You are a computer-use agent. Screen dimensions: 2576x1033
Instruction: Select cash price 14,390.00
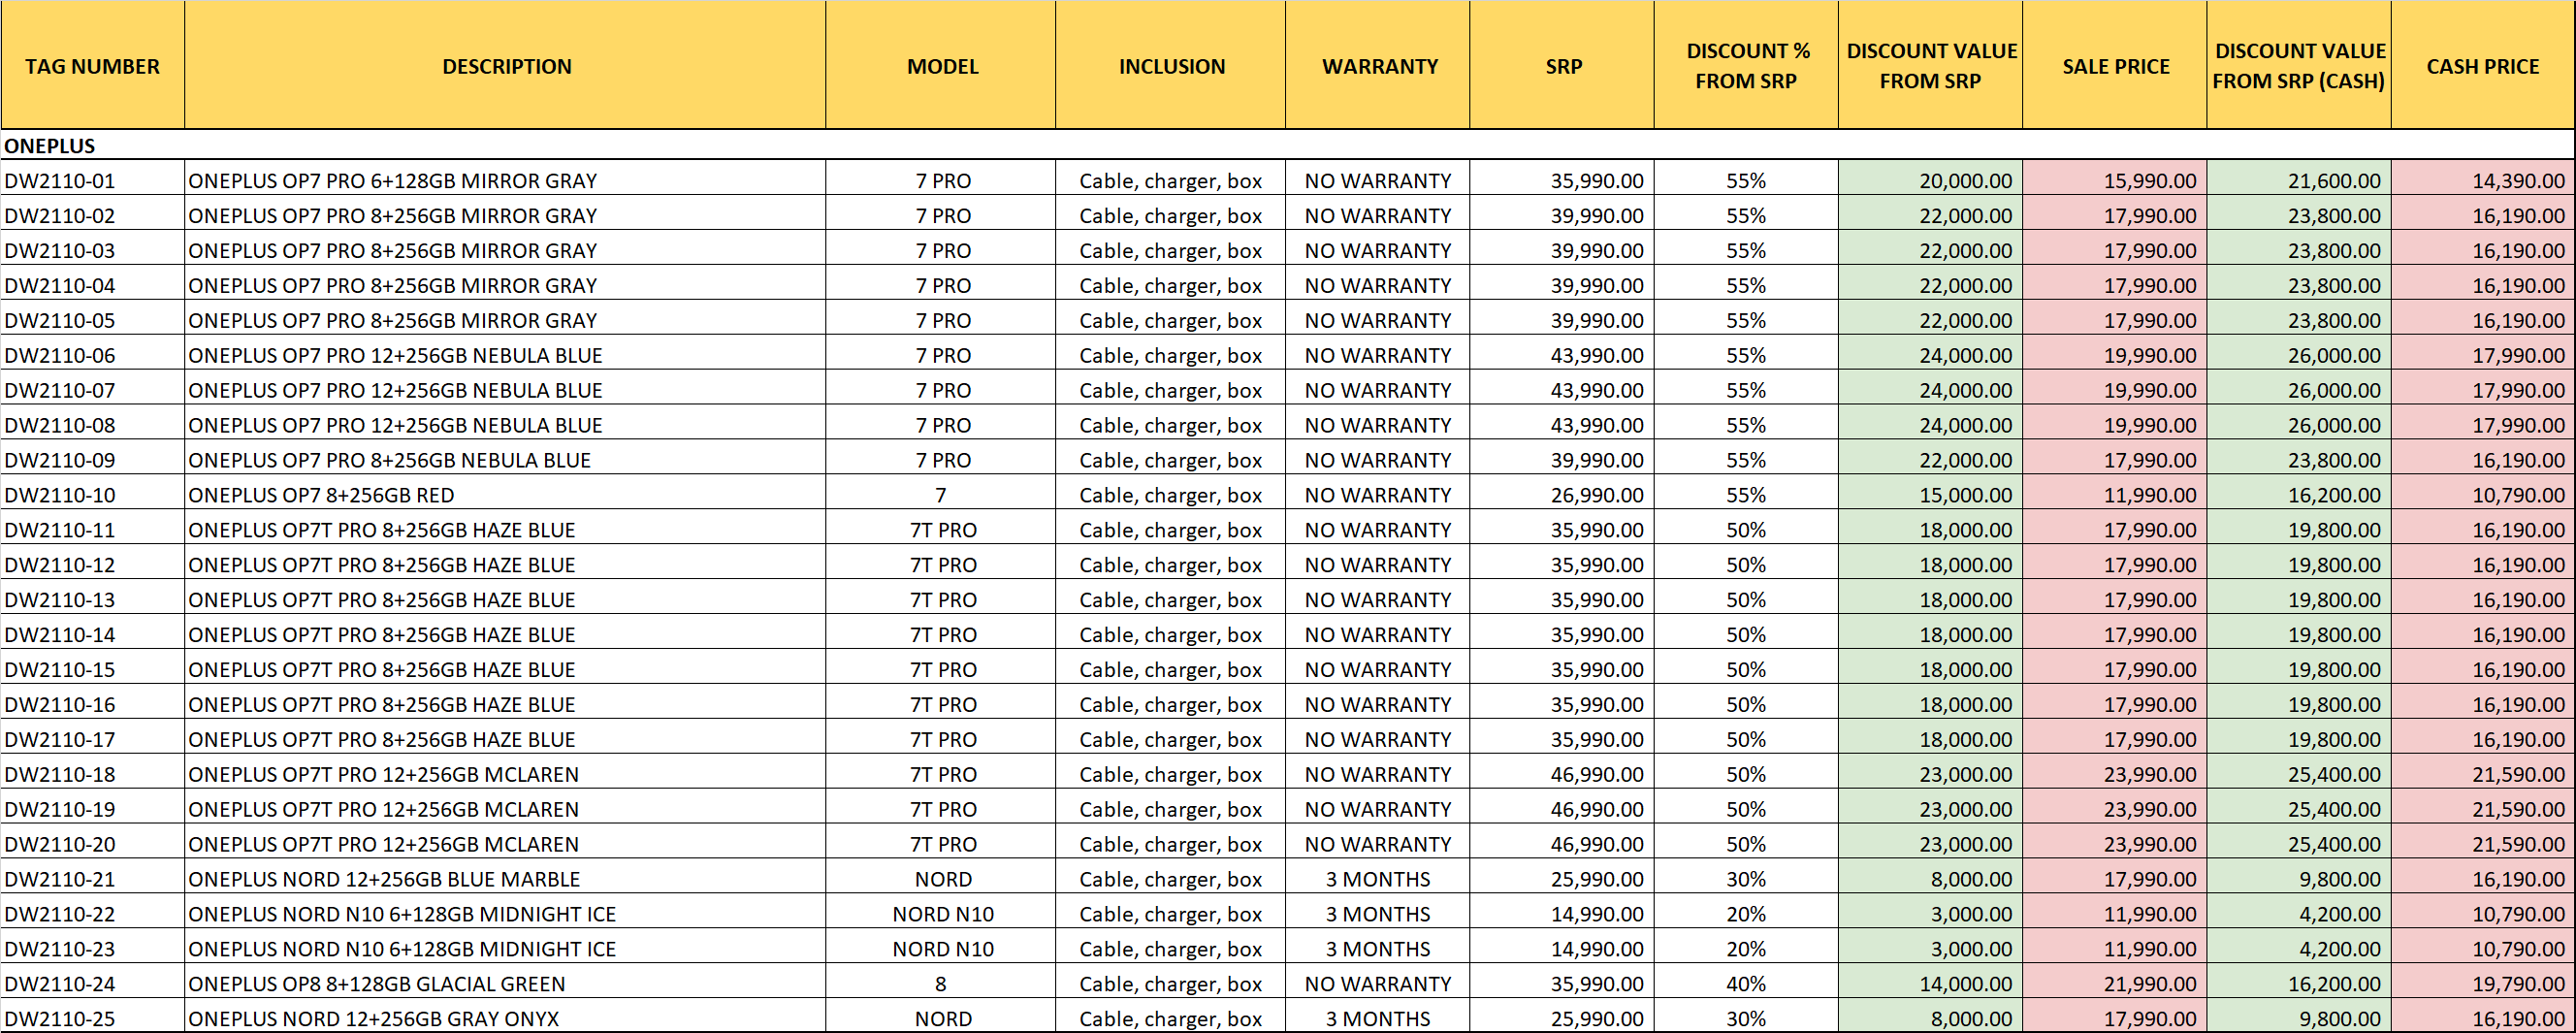2483,180
